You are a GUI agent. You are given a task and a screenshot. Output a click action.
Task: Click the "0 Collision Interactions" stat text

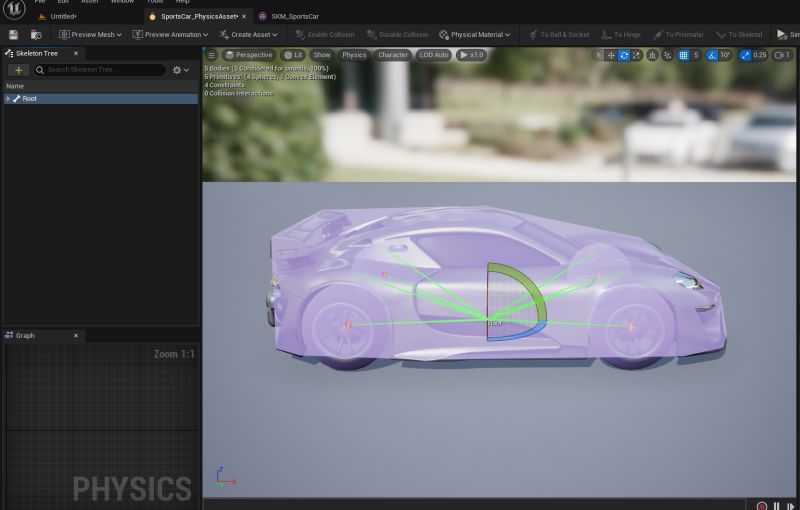(x=239, y=93)
